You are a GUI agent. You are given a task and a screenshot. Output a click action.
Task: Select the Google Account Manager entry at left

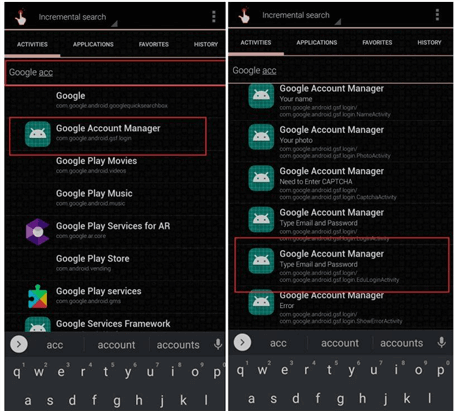pos(108,136)
